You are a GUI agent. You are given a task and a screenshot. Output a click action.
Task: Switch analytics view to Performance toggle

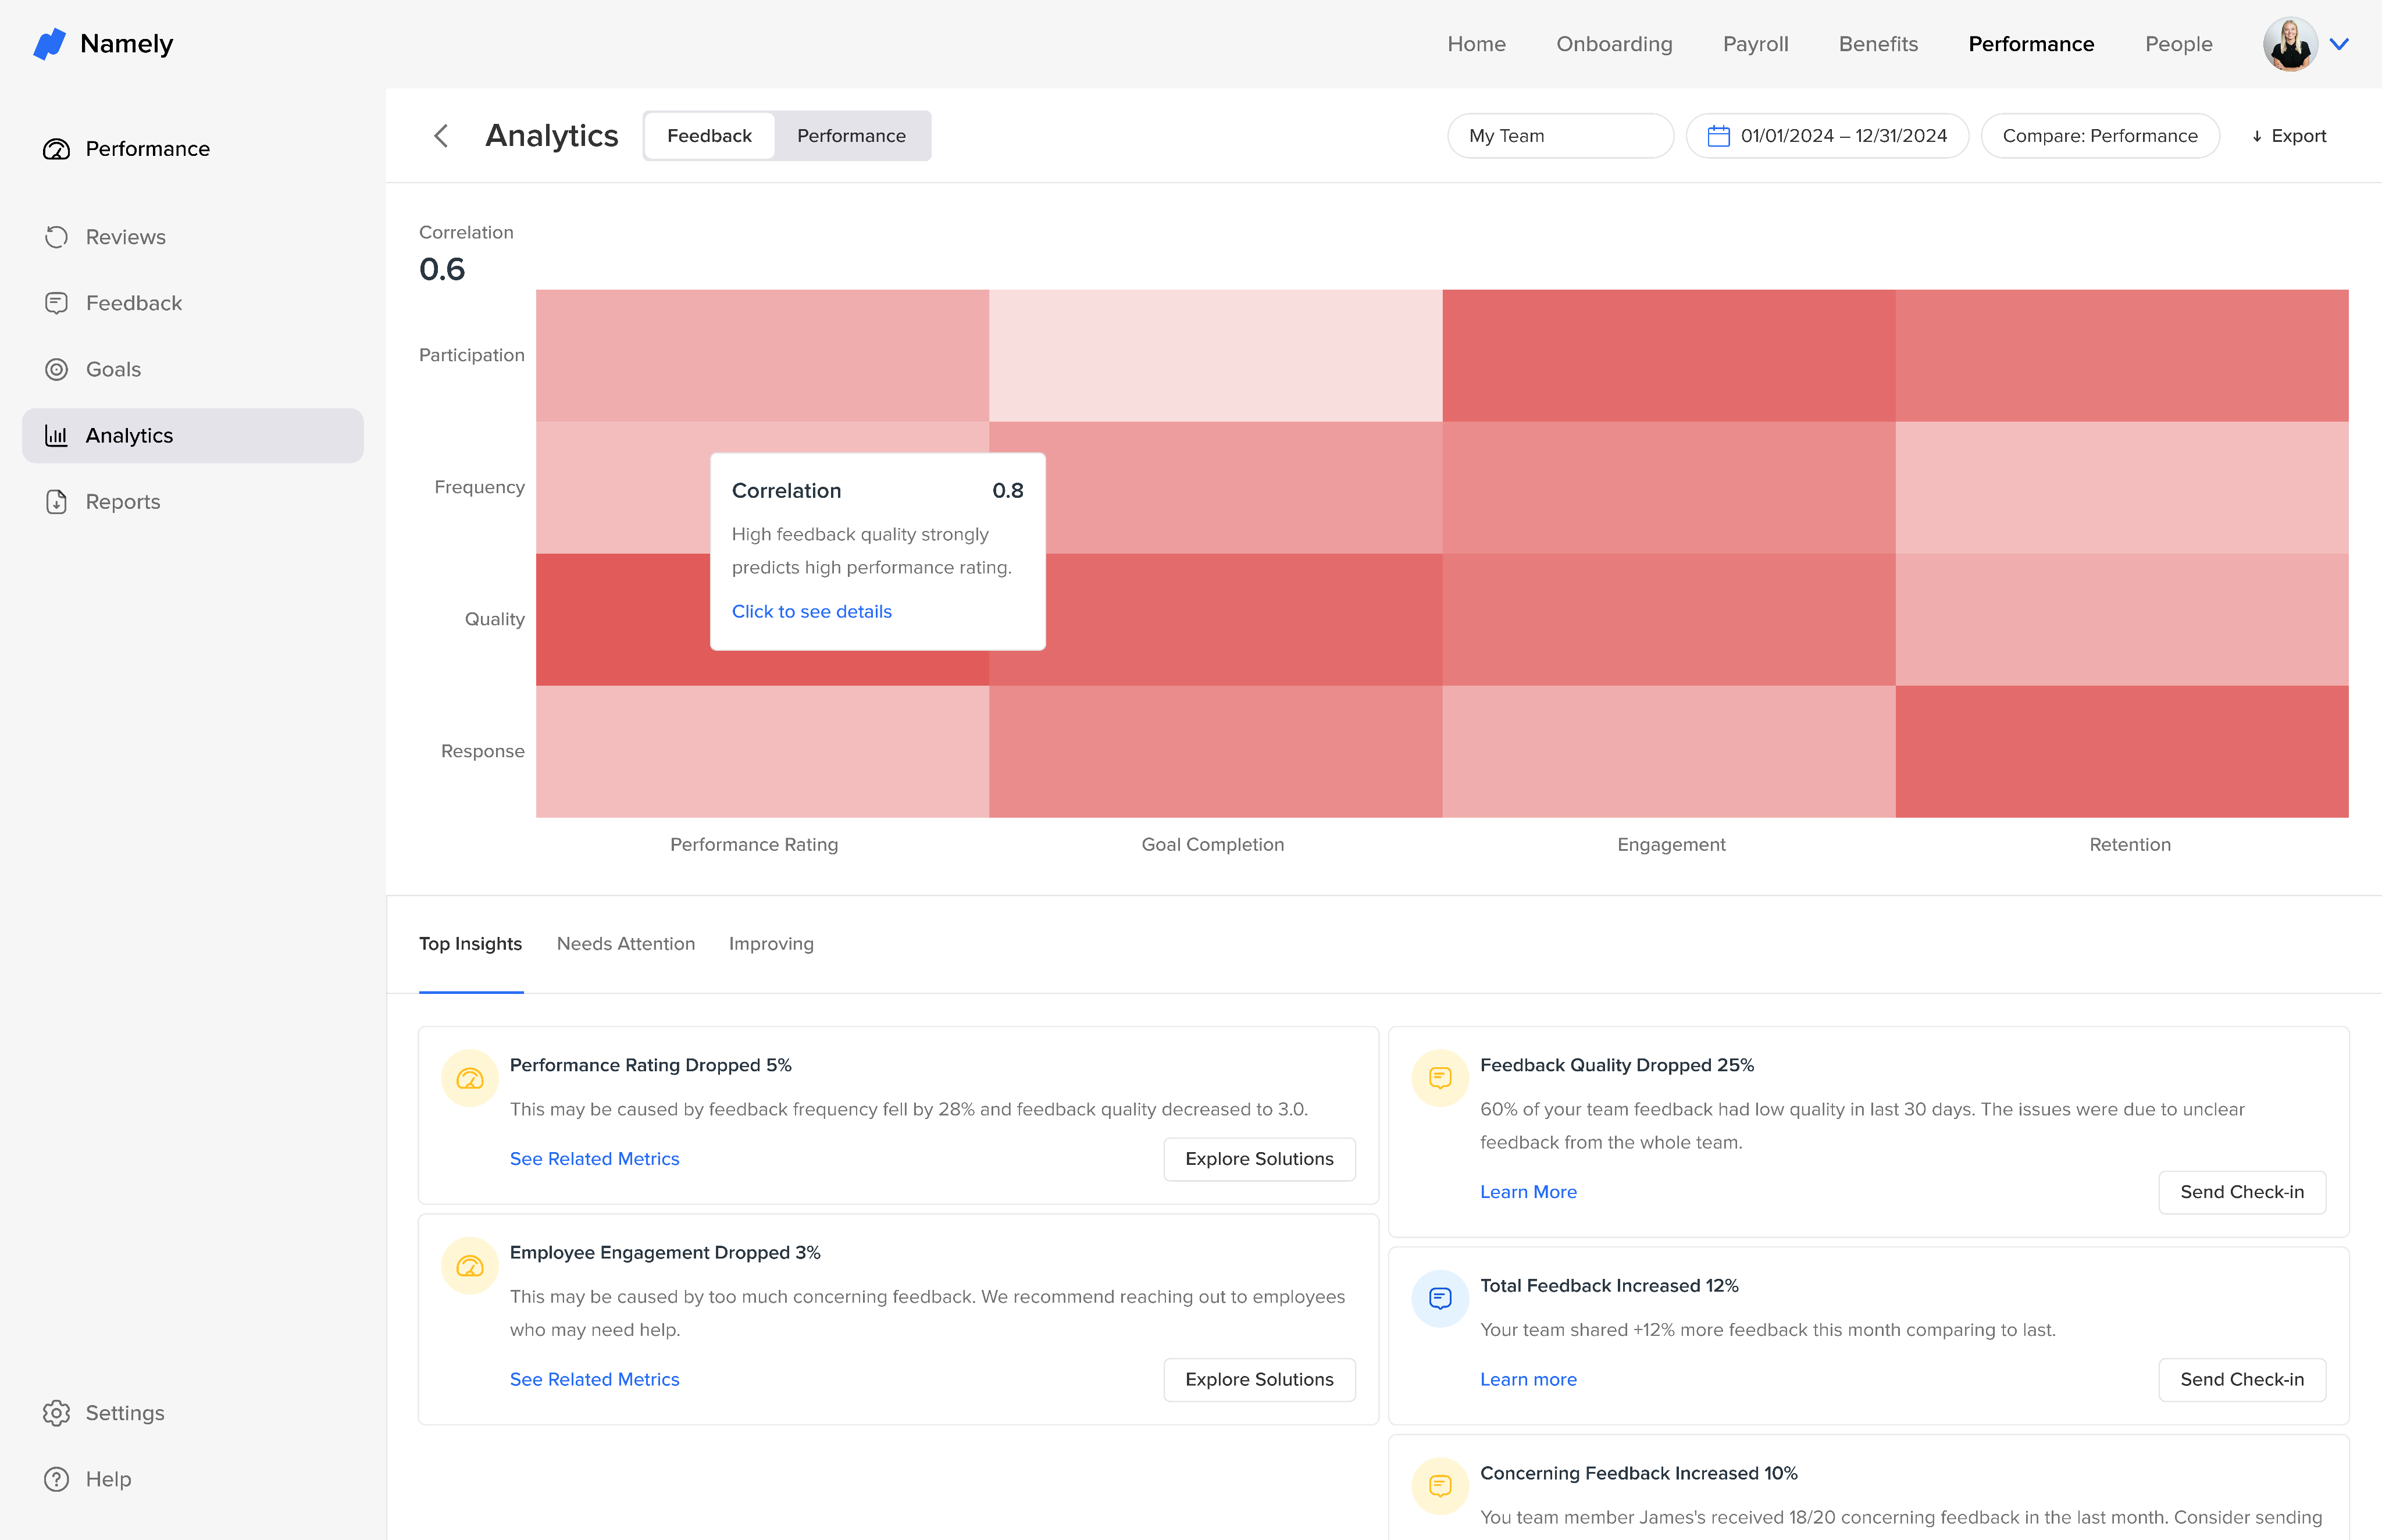pos(851,136)
